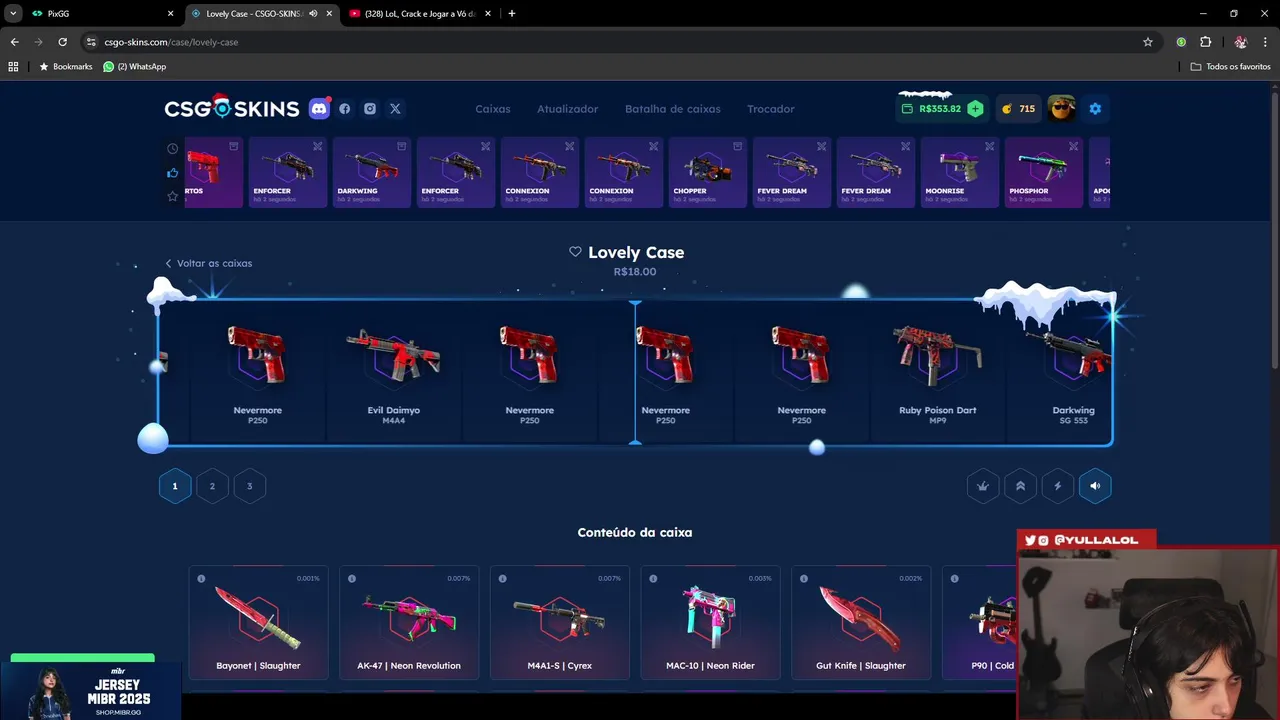Open the MAC-10 Neon Rider card
The width and height of the screenshot is (1280, 720).
[x=711, y=622]
